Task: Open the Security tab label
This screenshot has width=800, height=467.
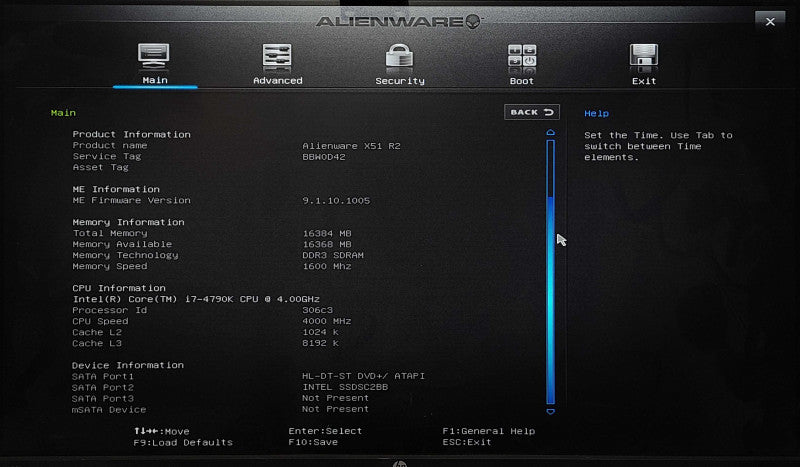Action: pos(399,81)
